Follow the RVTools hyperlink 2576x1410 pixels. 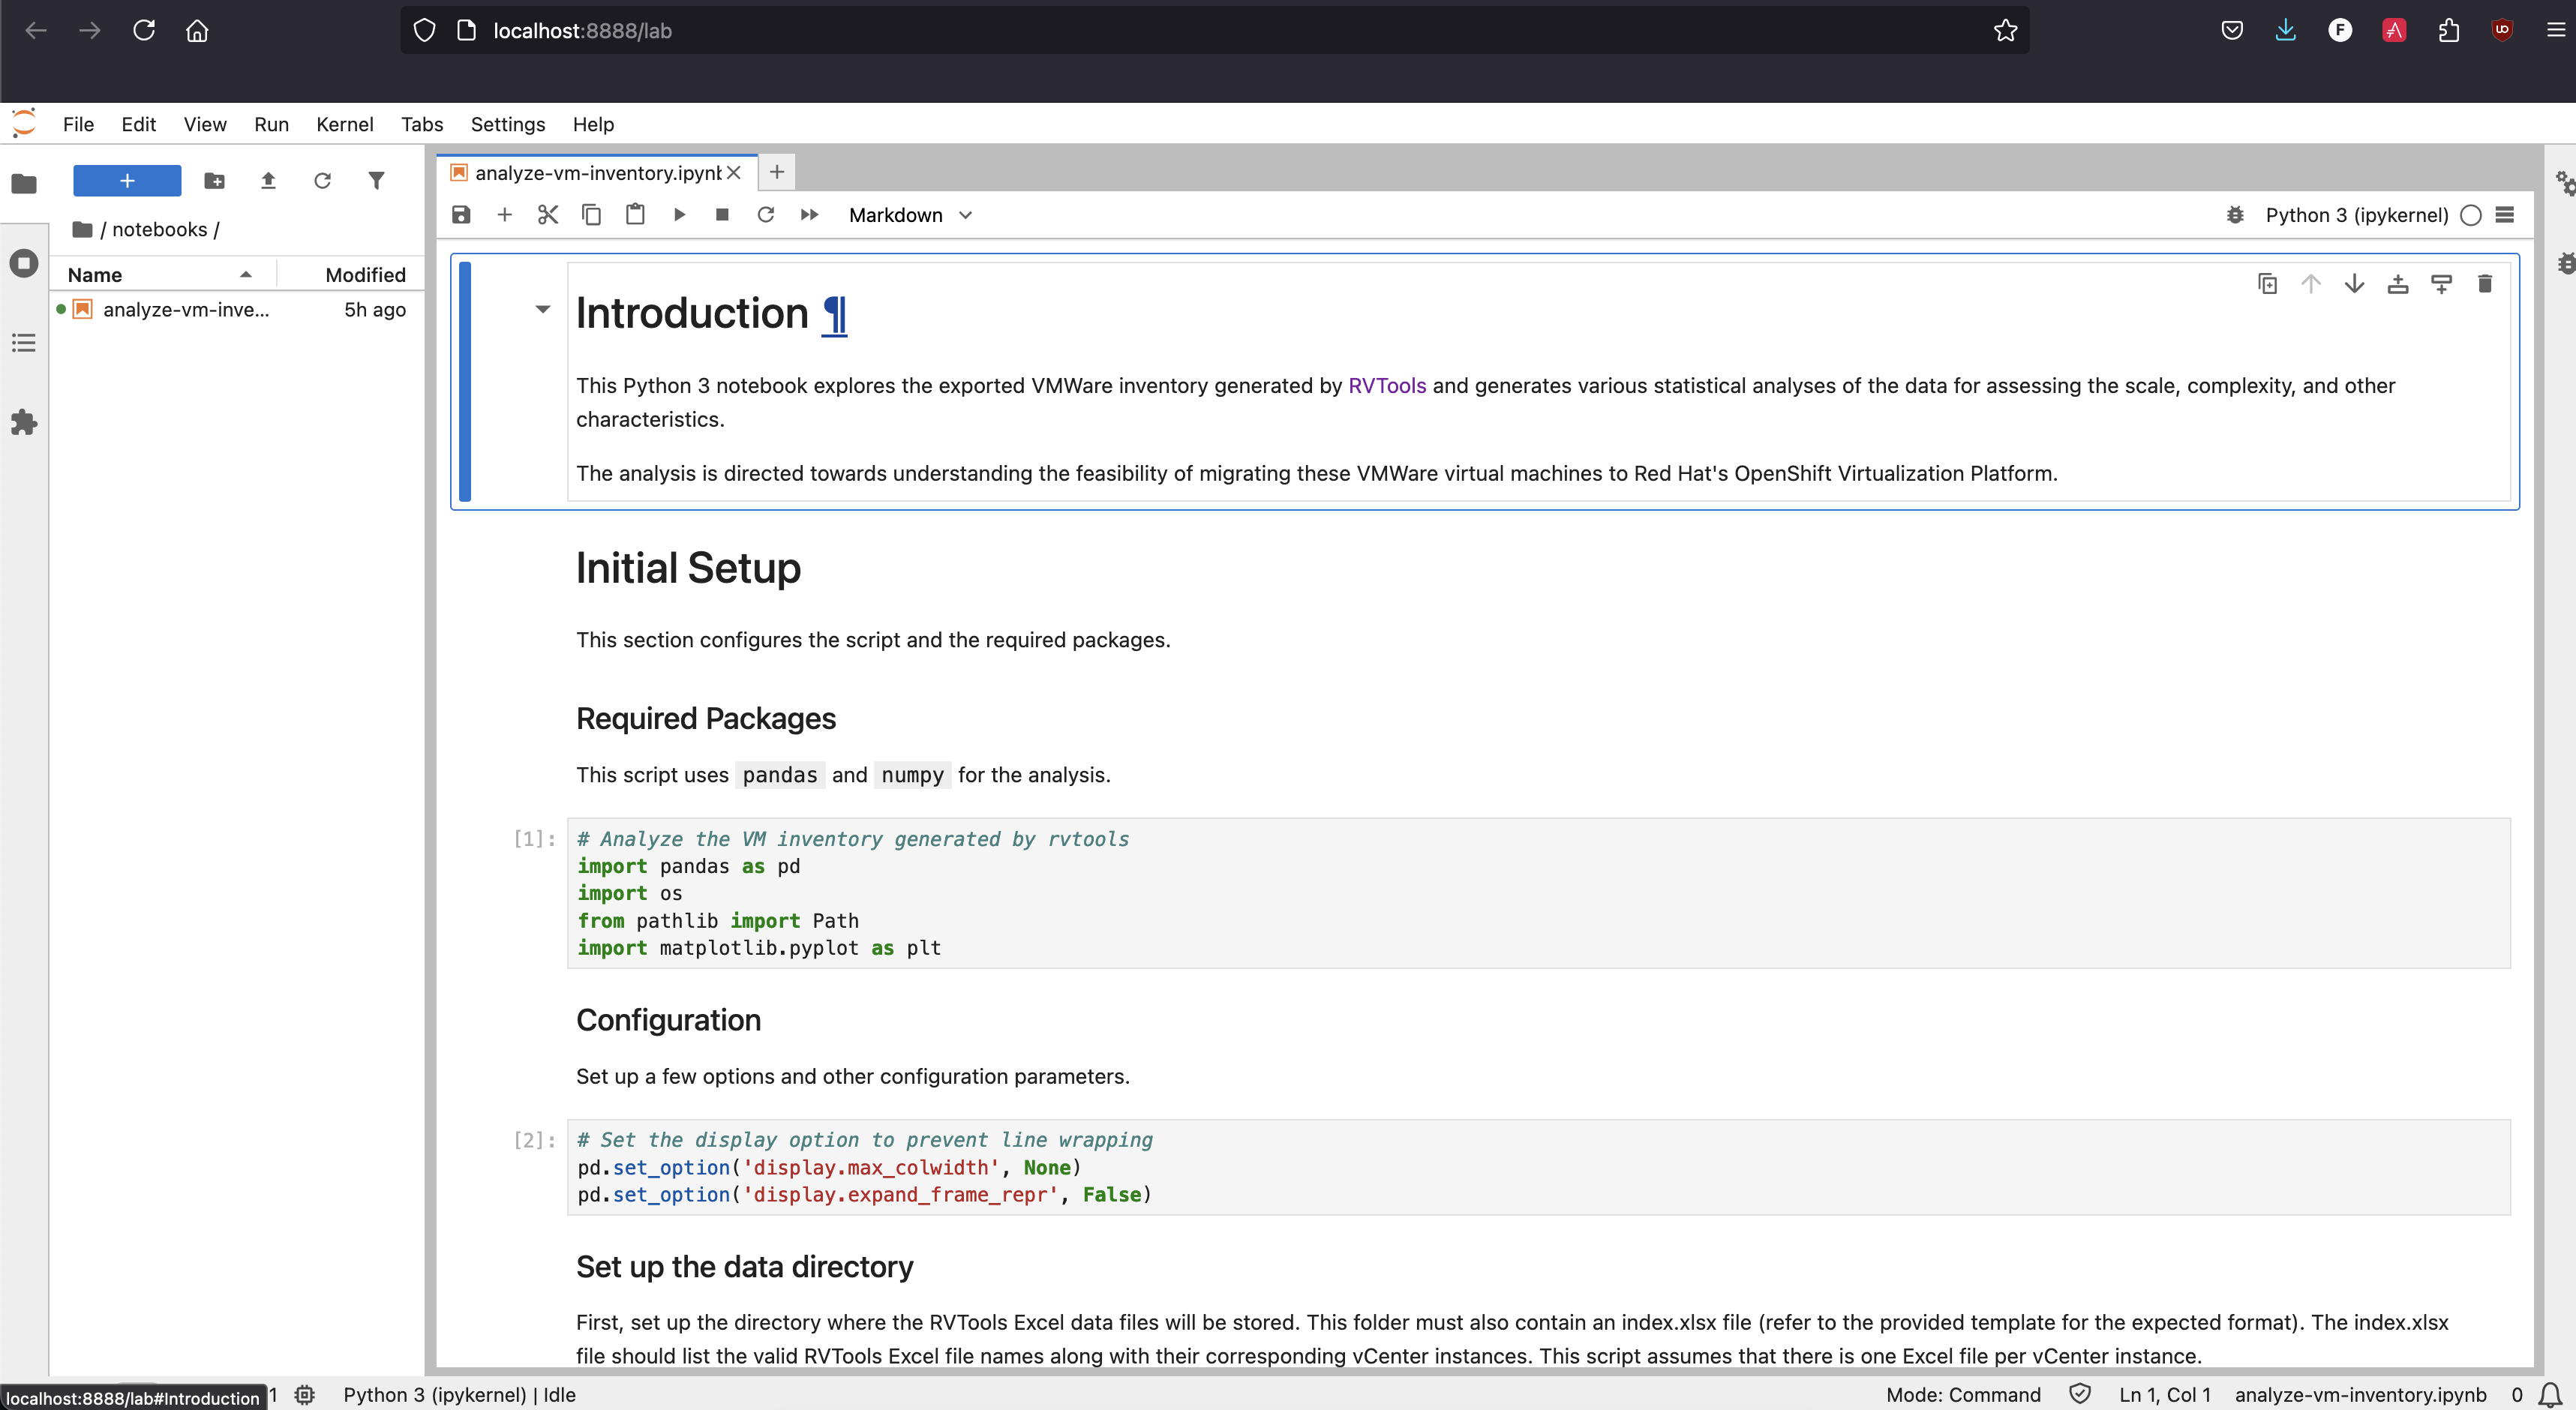click(x=1387, y=386)
